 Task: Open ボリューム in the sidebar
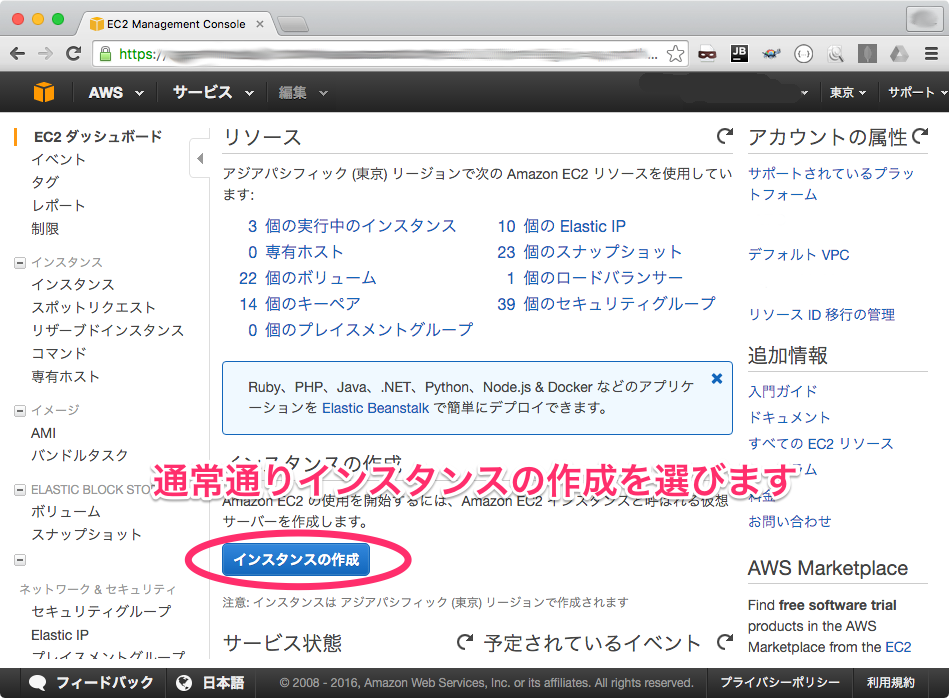[x=66, y=512]
